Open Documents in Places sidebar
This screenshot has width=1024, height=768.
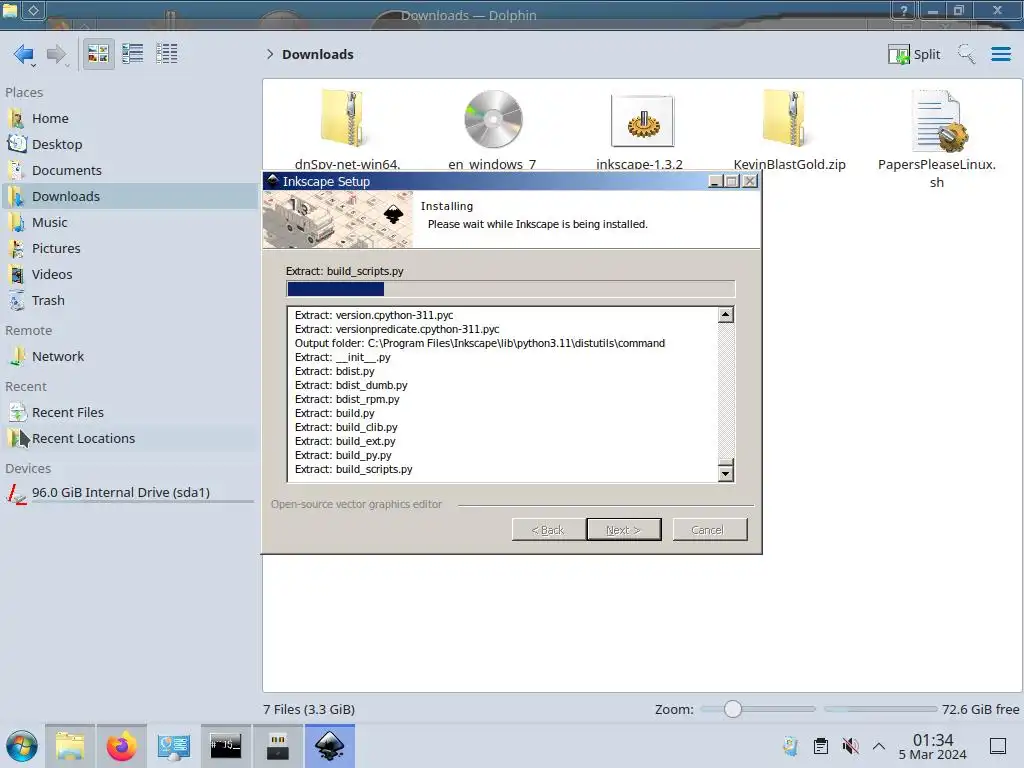131,170
